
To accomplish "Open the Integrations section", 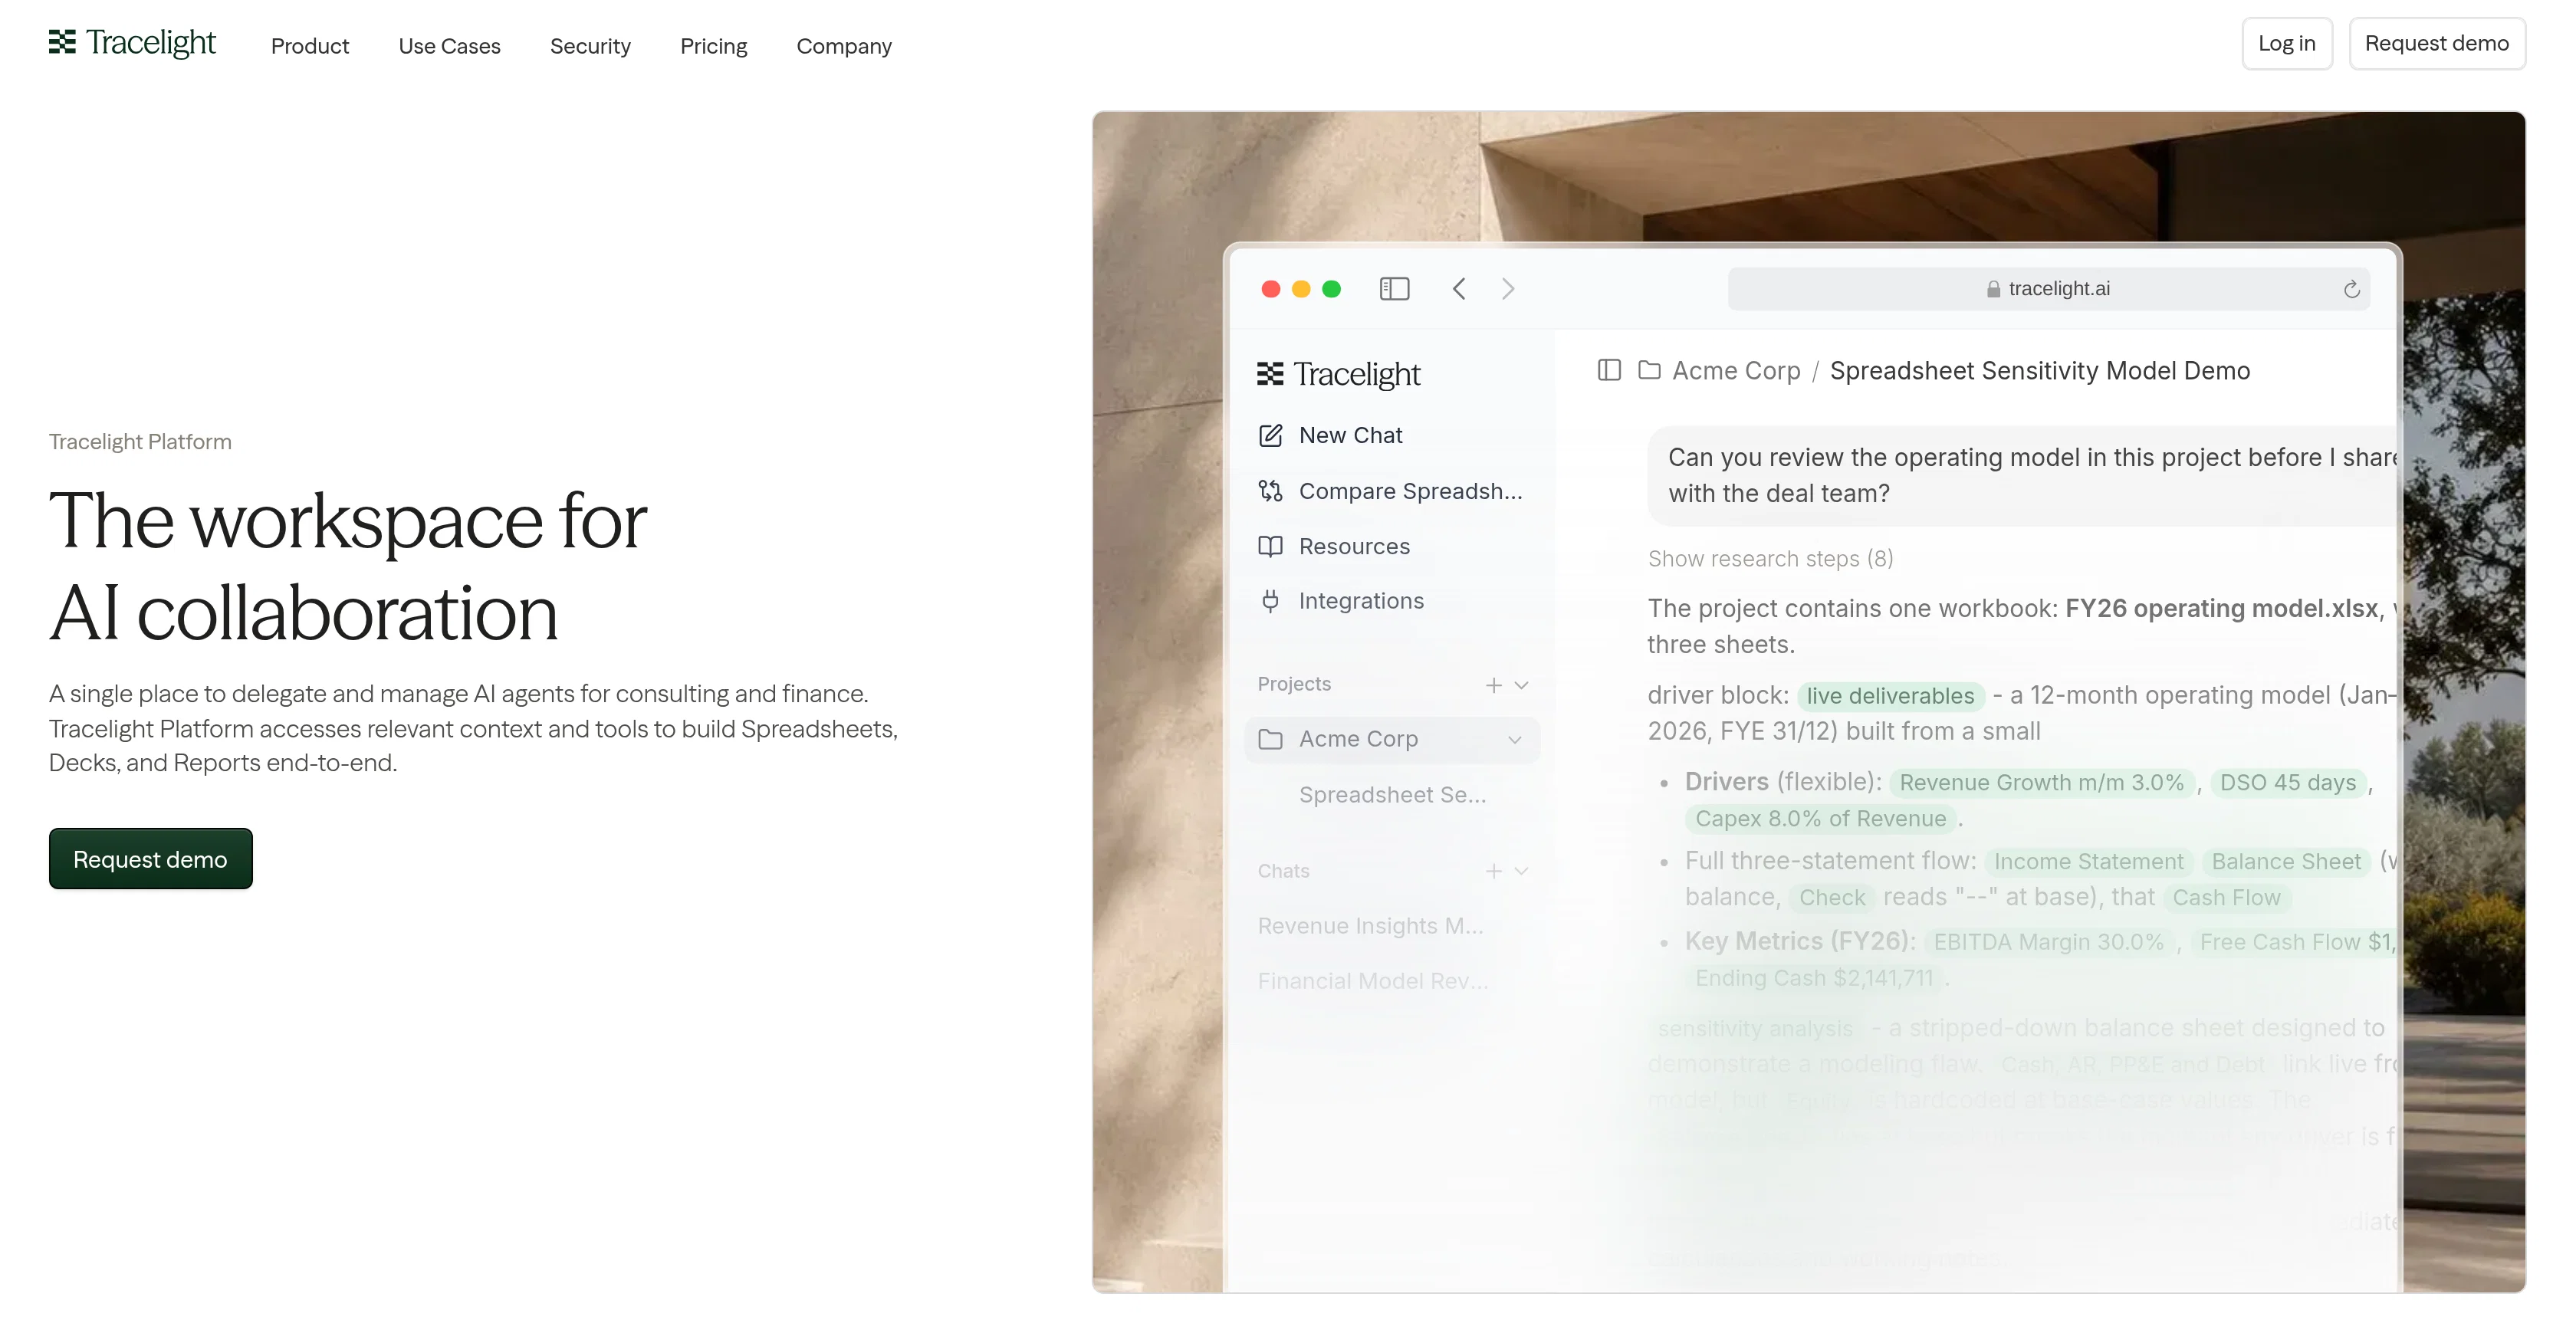I will 1341,601.
